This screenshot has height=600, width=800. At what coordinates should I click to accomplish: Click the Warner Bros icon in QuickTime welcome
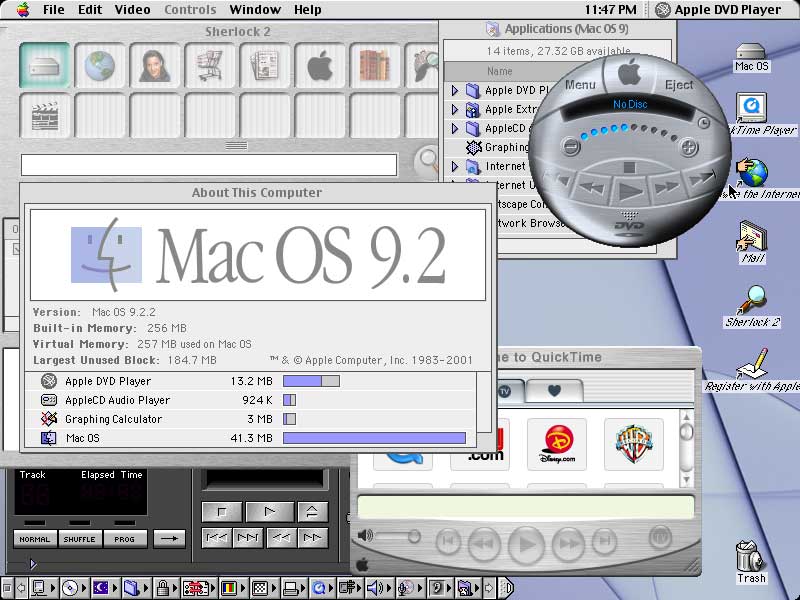pos(634,444)
